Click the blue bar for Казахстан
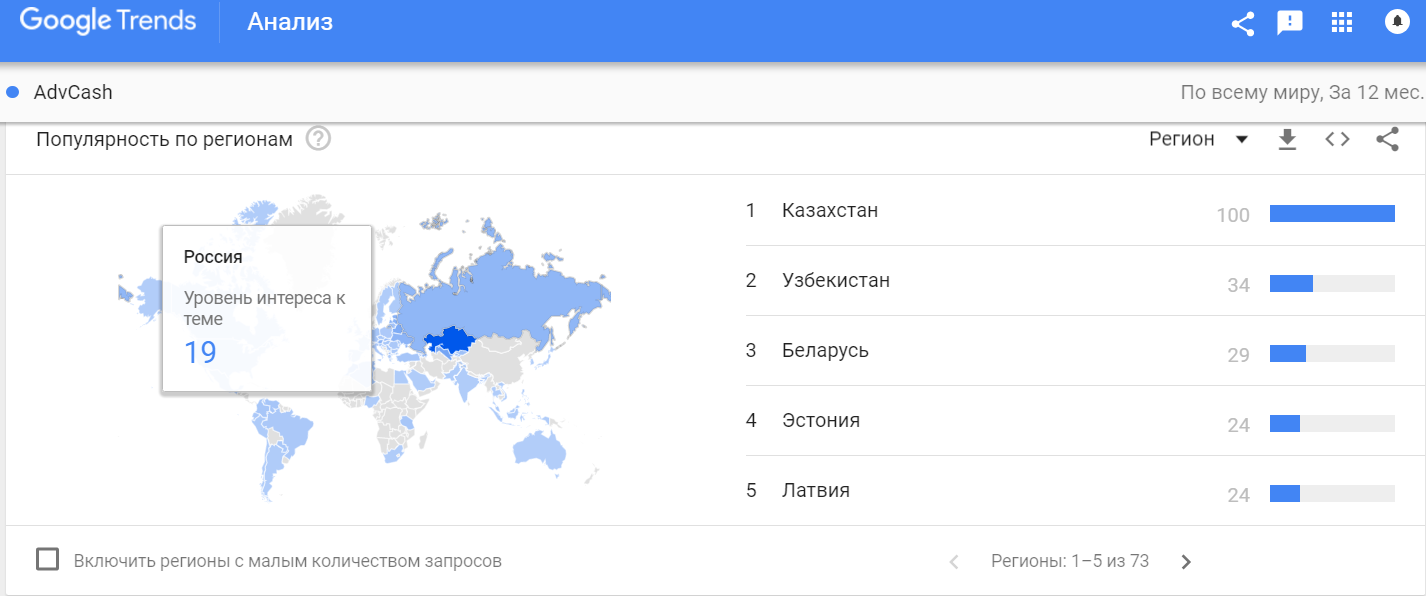The image size is (1426, 596). (x=1331, y=213)
